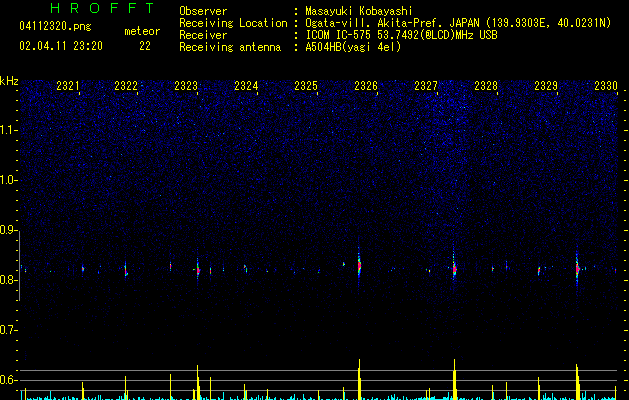Select the file name 04112320.png
This screenshot has height=400, width=629.
(55, 26)
